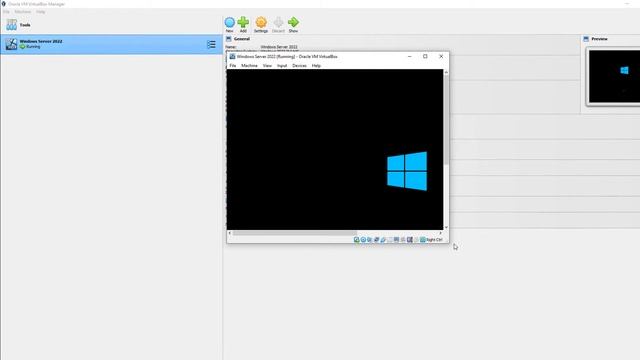Screen dimensions: 640x360
Task: Click the green Show arrow icon
Action: click(293, 22)
